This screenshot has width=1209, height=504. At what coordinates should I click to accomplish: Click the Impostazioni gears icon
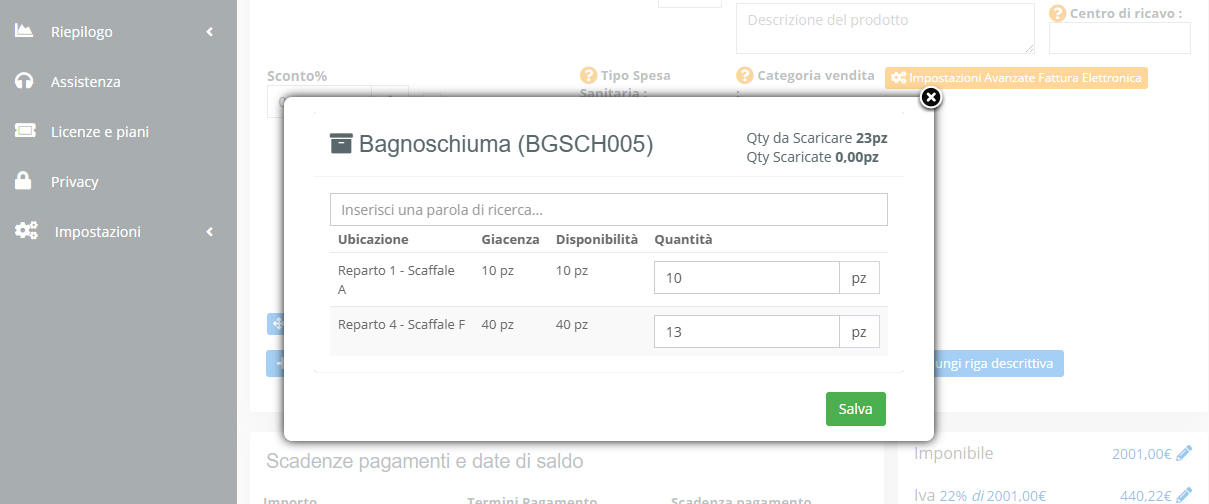[26, 231]
